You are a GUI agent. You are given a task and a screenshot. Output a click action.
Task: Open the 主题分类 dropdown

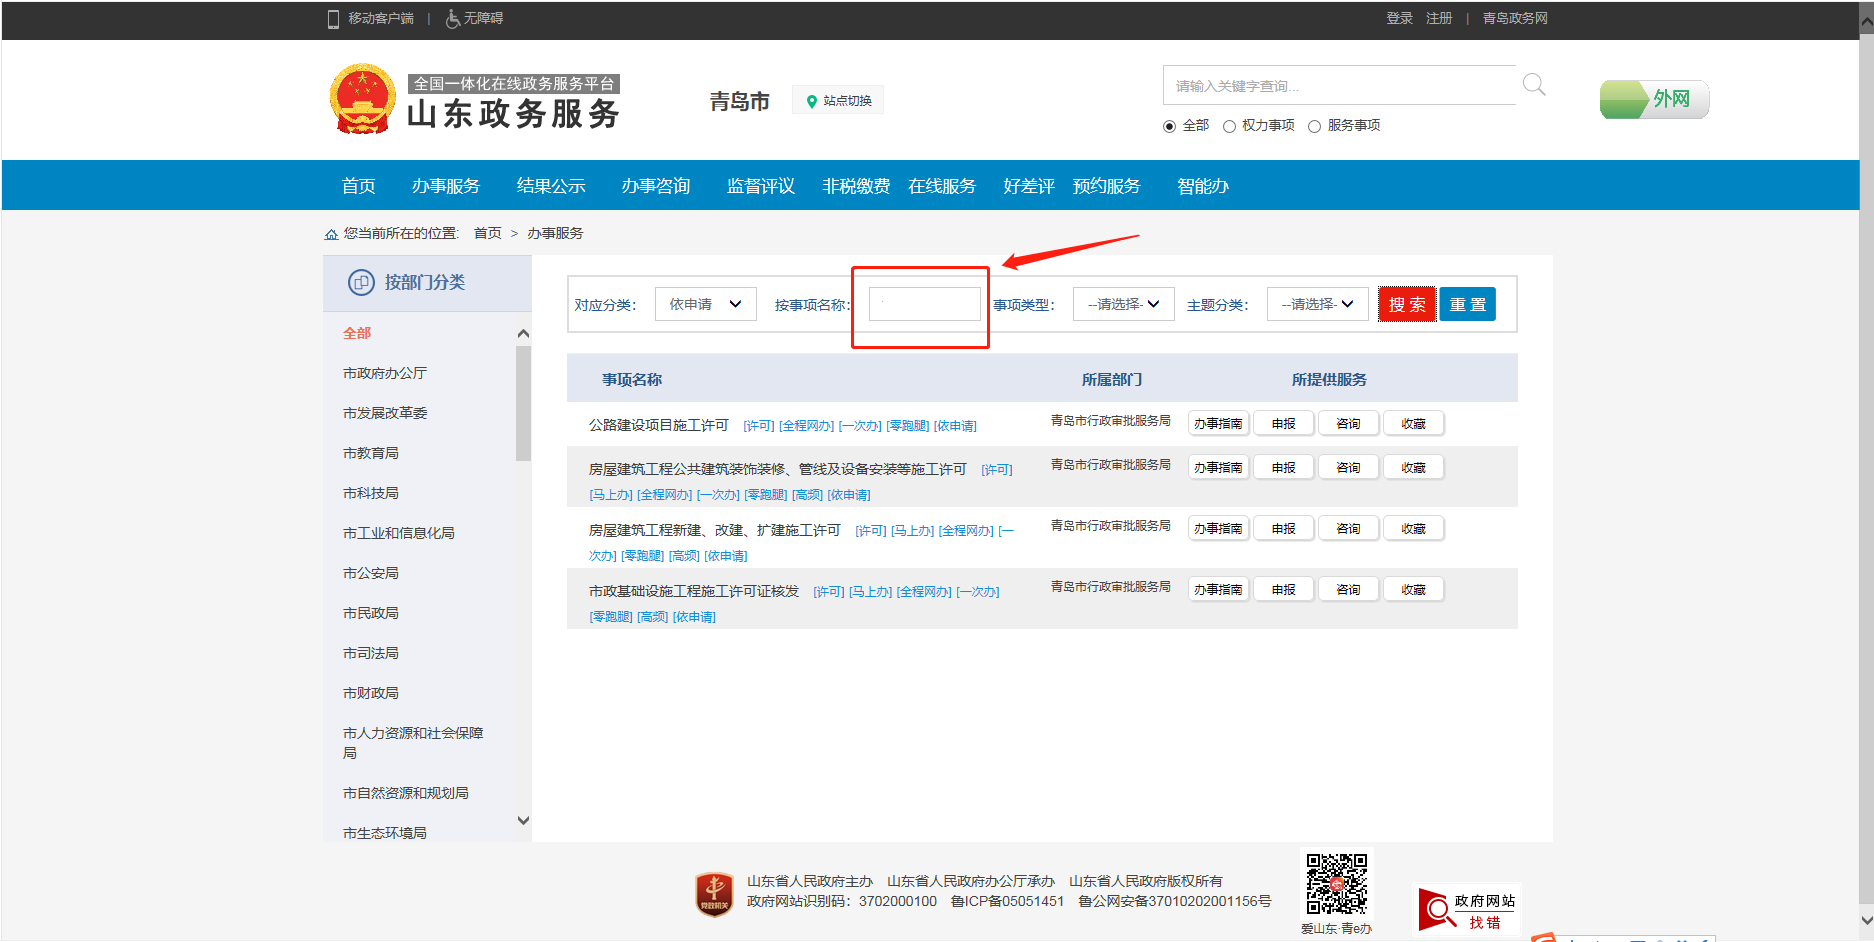[x=1317, y=304]
